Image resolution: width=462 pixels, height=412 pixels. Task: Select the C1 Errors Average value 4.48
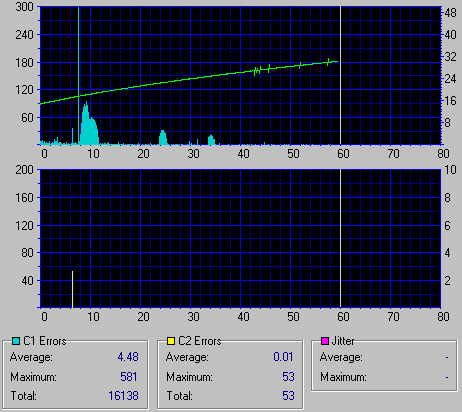point(128,357)
